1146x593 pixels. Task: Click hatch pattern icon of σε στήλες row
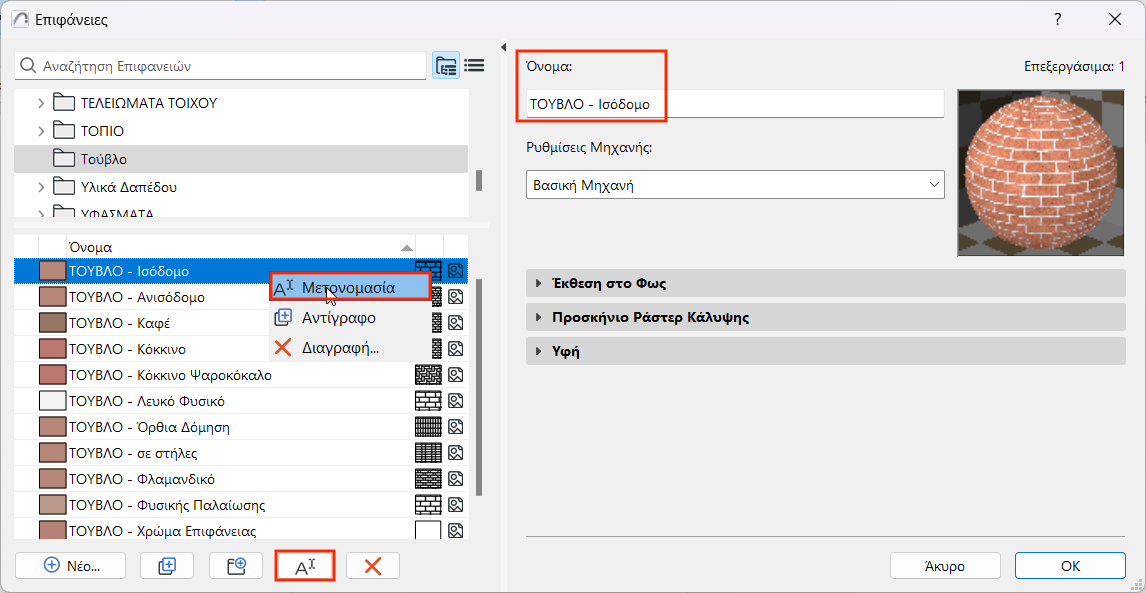[x=428, y=453]
